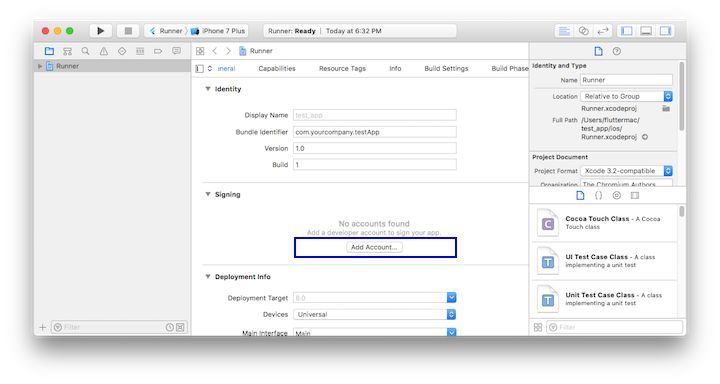Show the object library

tap(617, 196)
